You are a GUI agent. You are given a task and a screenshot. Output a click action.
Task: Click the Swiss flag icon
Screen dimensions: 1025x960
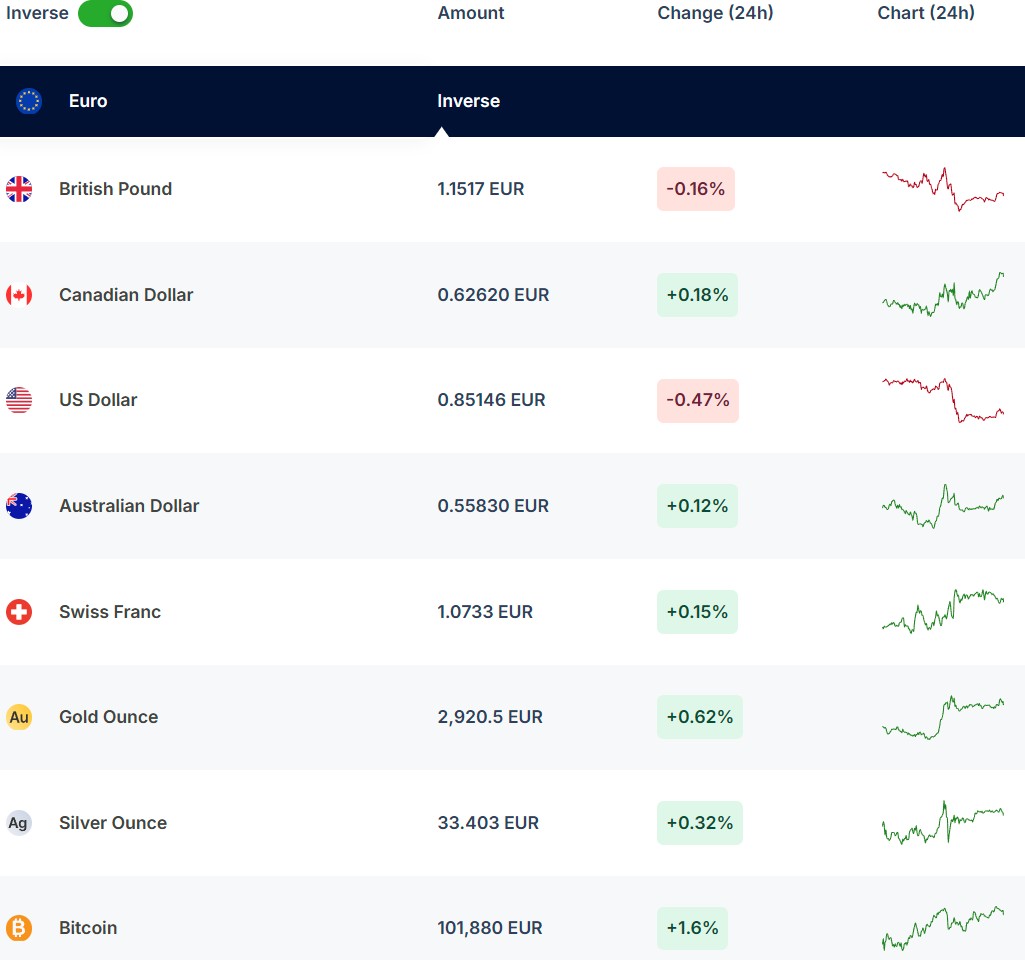19,612
